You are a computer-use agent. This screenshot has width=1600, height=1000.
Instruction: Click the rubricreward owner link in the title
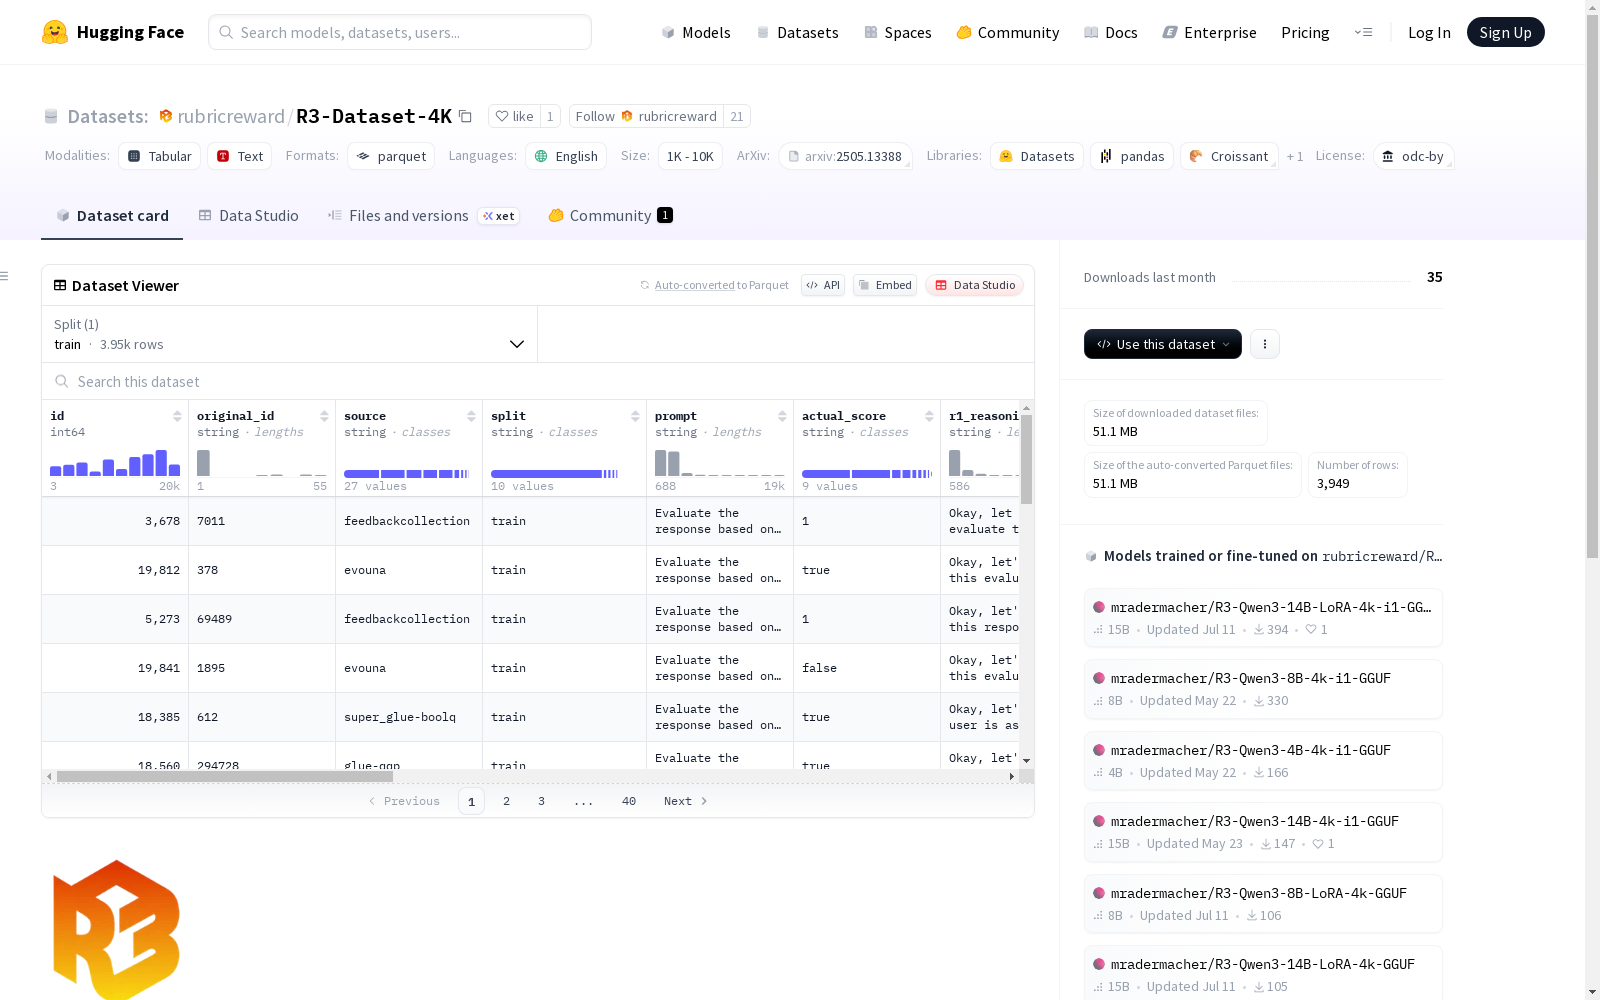point(231,116)
